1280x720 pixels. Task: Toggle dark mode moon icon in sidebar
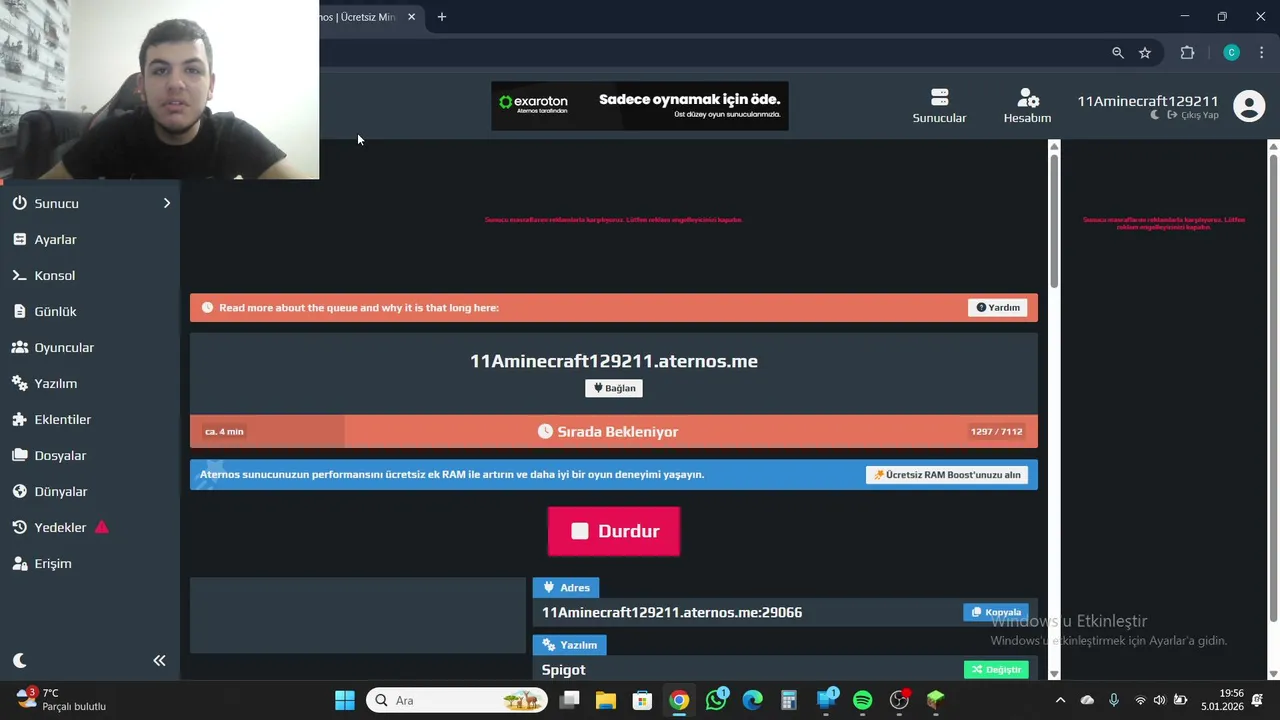coord(20,660)
